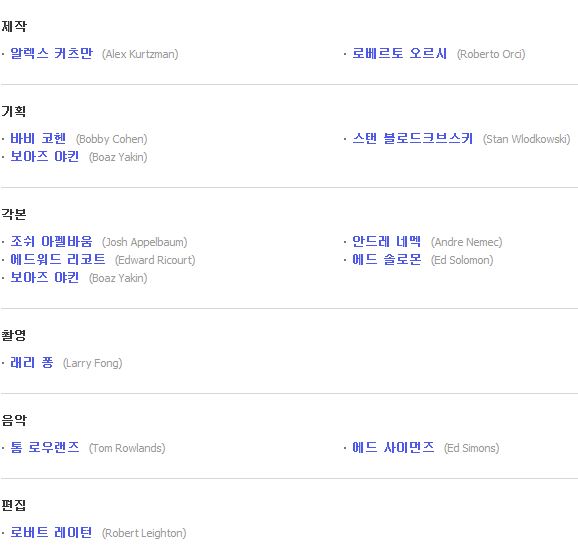Open producer link 로베르토 오르시

click(400, 53)
